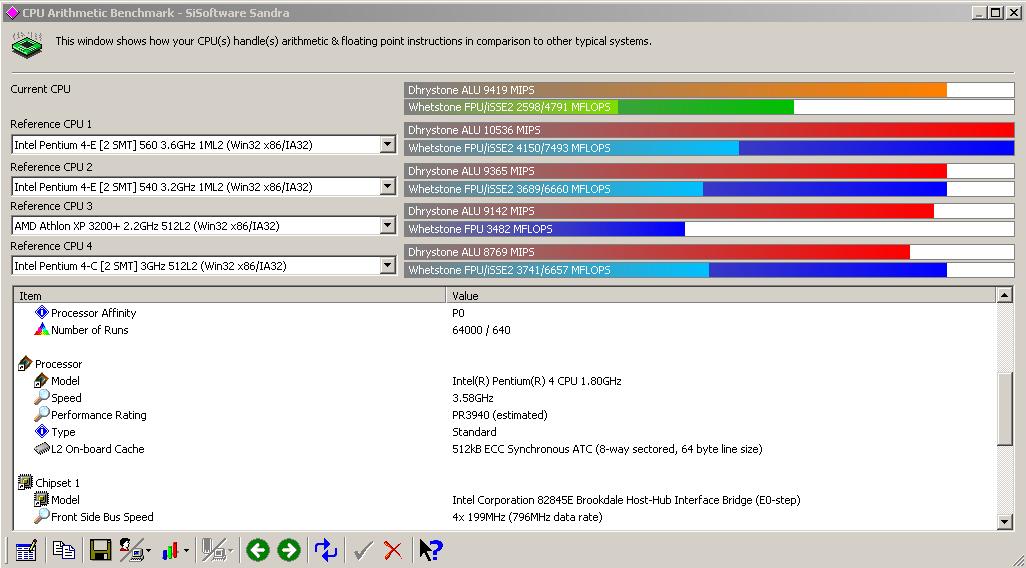Image resolution: width=1026 pixels, height=568 pixels.
Task: Select Pentium 4-E 560 3.6GHz combo box text
Action: pos(163,145)
